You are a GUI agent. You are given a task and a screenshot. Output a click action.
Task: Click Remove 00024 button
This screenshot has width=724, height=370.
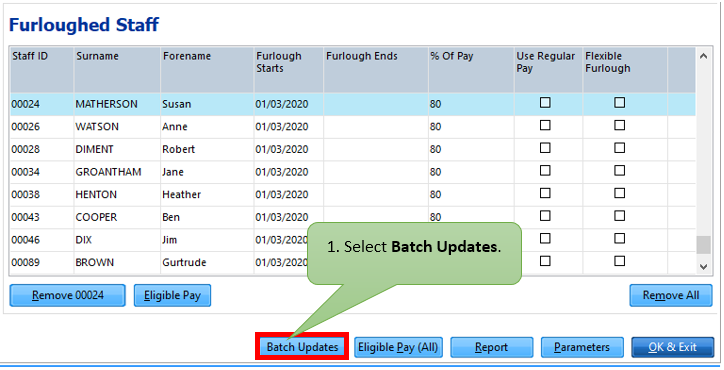(x=67, y=295)
